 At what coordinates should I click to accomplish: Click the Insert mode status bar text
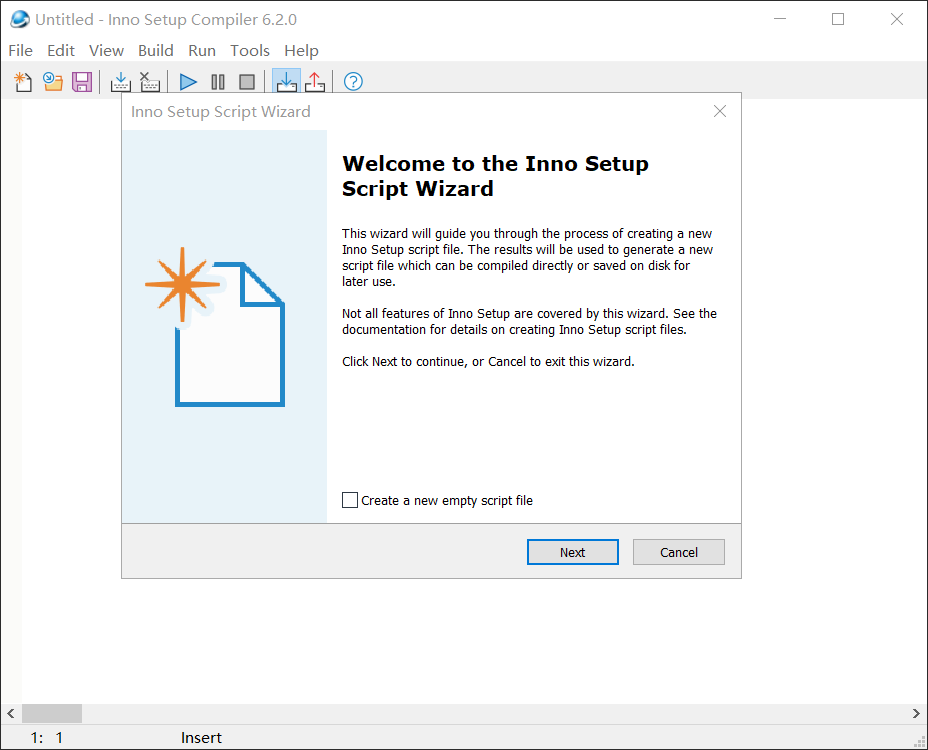pos(201,738)
